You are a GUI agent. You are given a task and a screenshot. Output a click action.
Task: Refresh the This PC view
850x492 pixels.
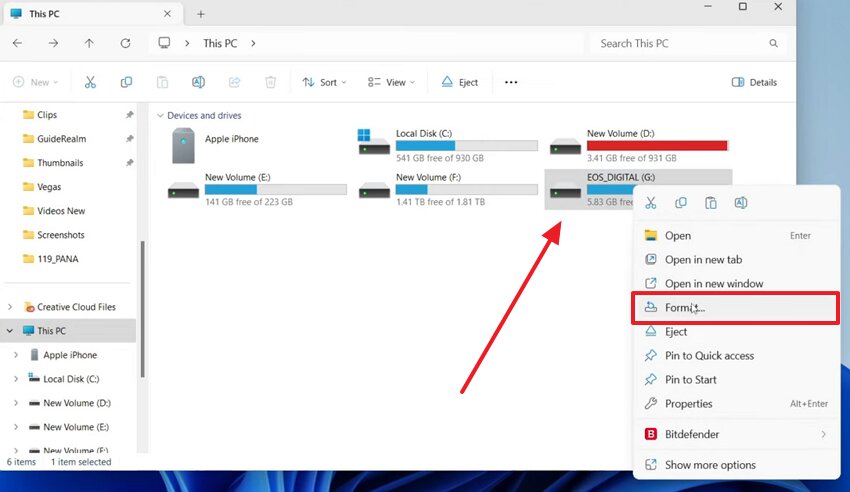pyautogui.click(x=125, y=43)
